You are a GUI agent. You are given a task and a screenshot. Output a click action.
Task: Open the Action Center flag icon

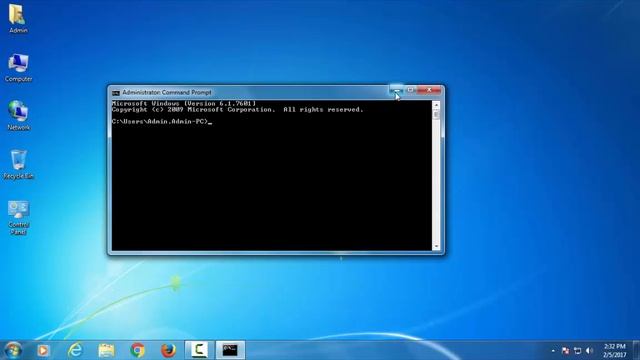click(565, 351)
